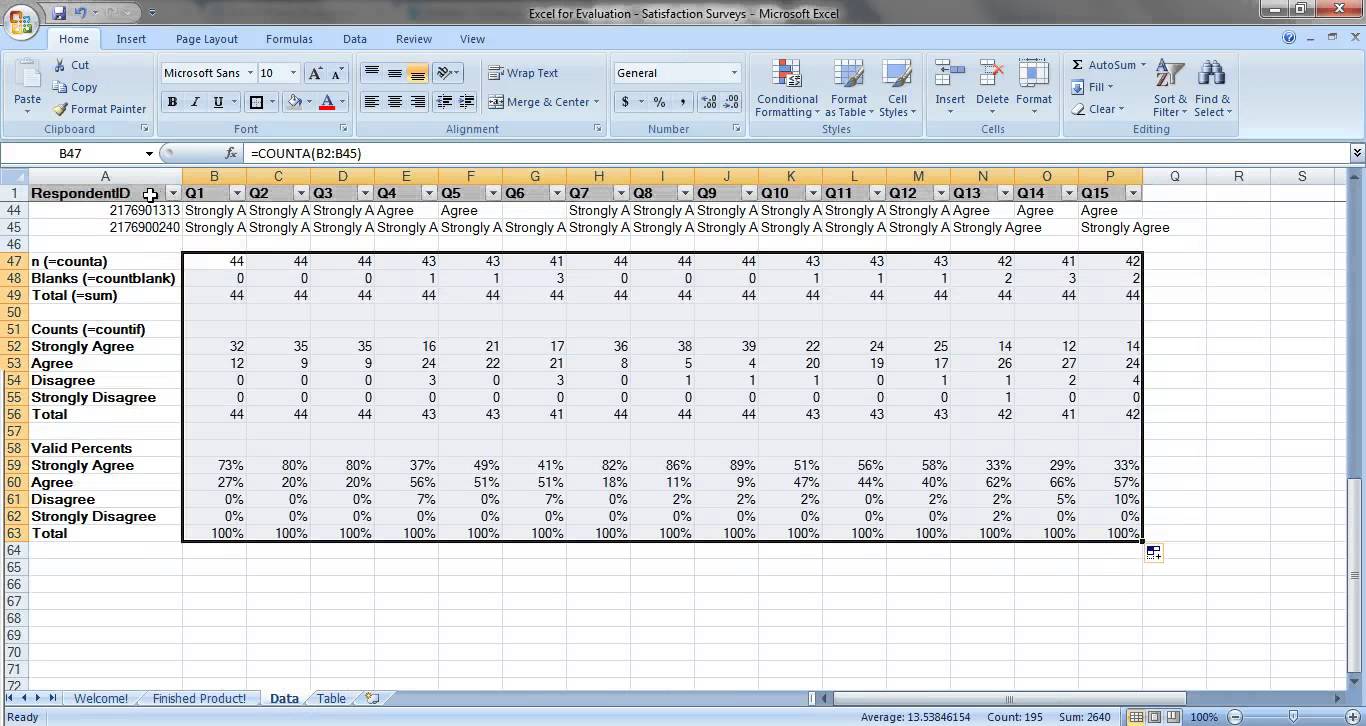The height and width of the screenshot is (726, 1366).
Task: Click inside the formula bar showing =COUNTA(B2:B45)
Action: pyautogui.click(x=700, y=153)
